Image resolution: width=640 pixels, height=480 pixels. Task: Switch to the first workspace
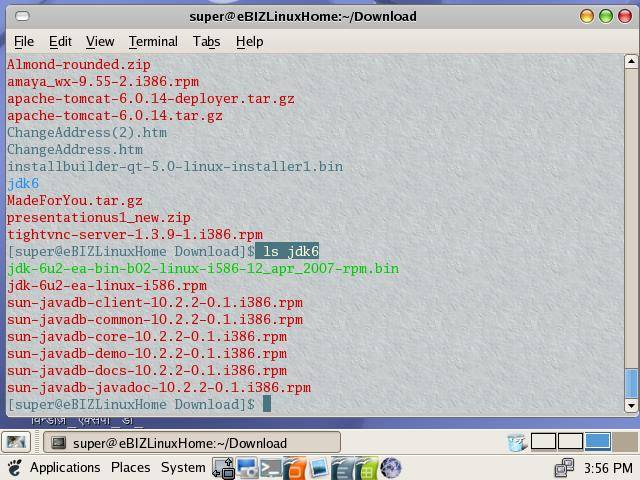coord(543,442)
